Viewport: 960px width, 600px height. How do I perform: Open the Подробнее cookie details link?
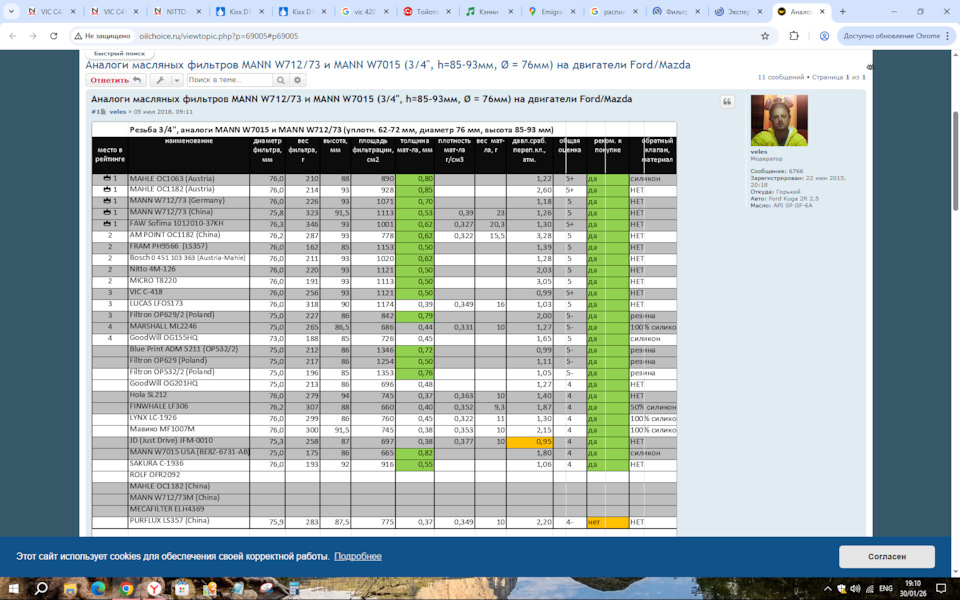[358, 557]
